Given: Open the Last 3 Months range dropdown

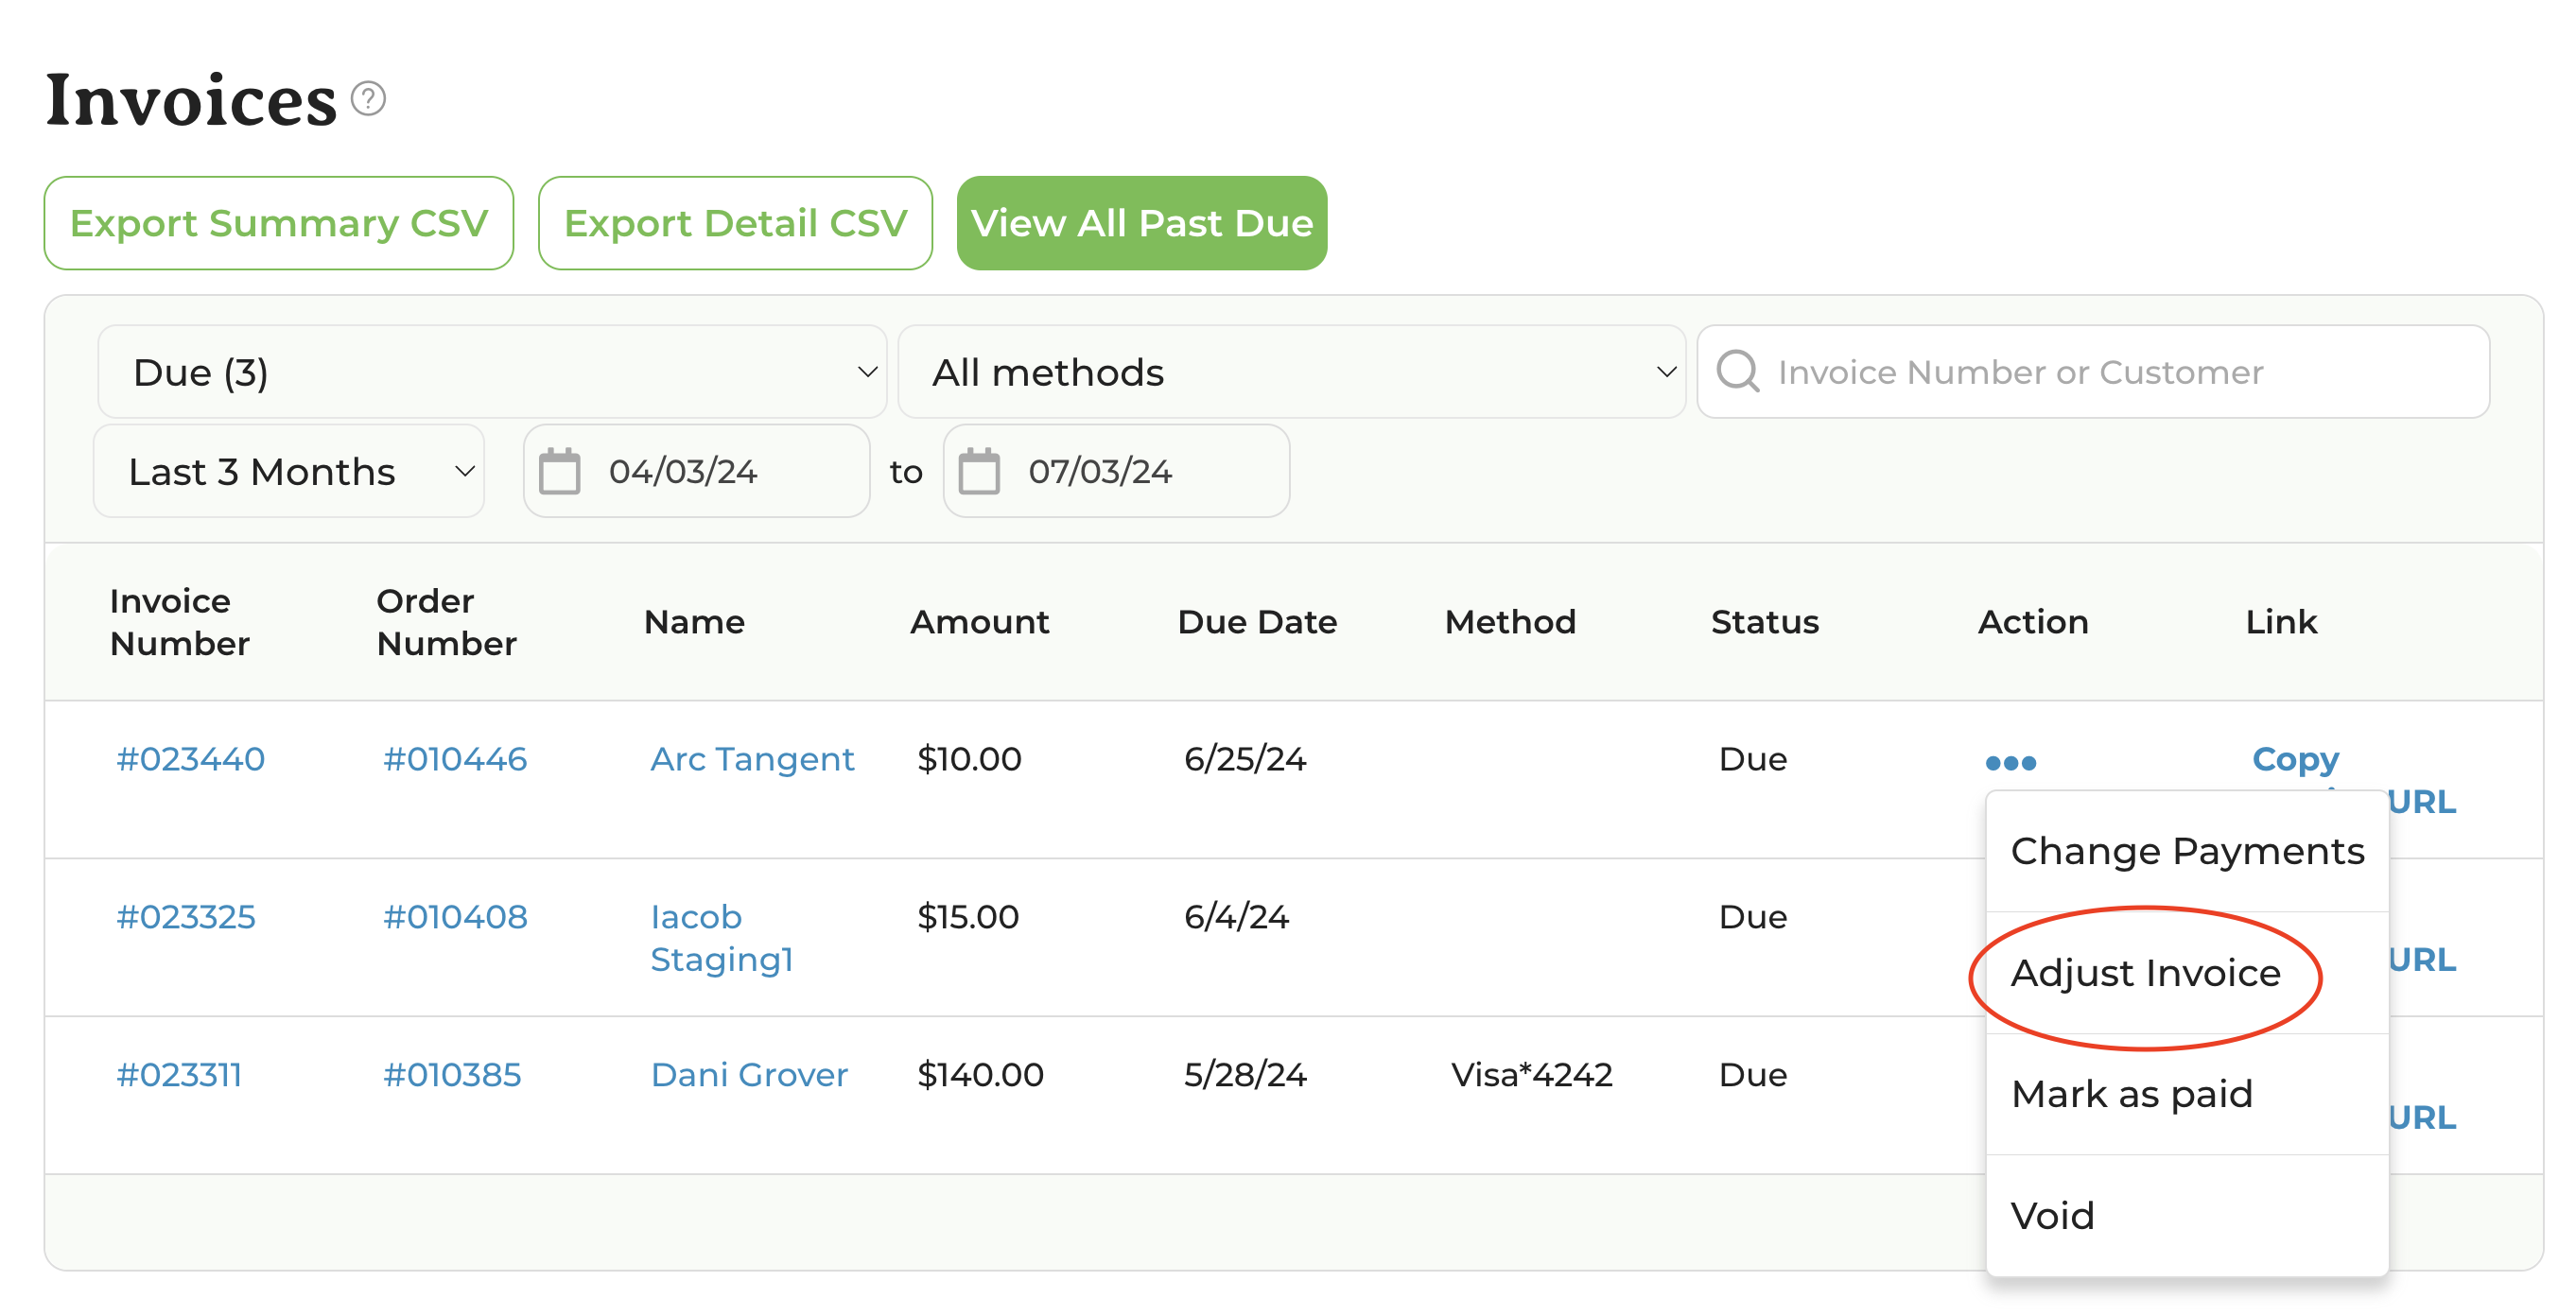Looking at the screenshot, I should pos(289,471).
